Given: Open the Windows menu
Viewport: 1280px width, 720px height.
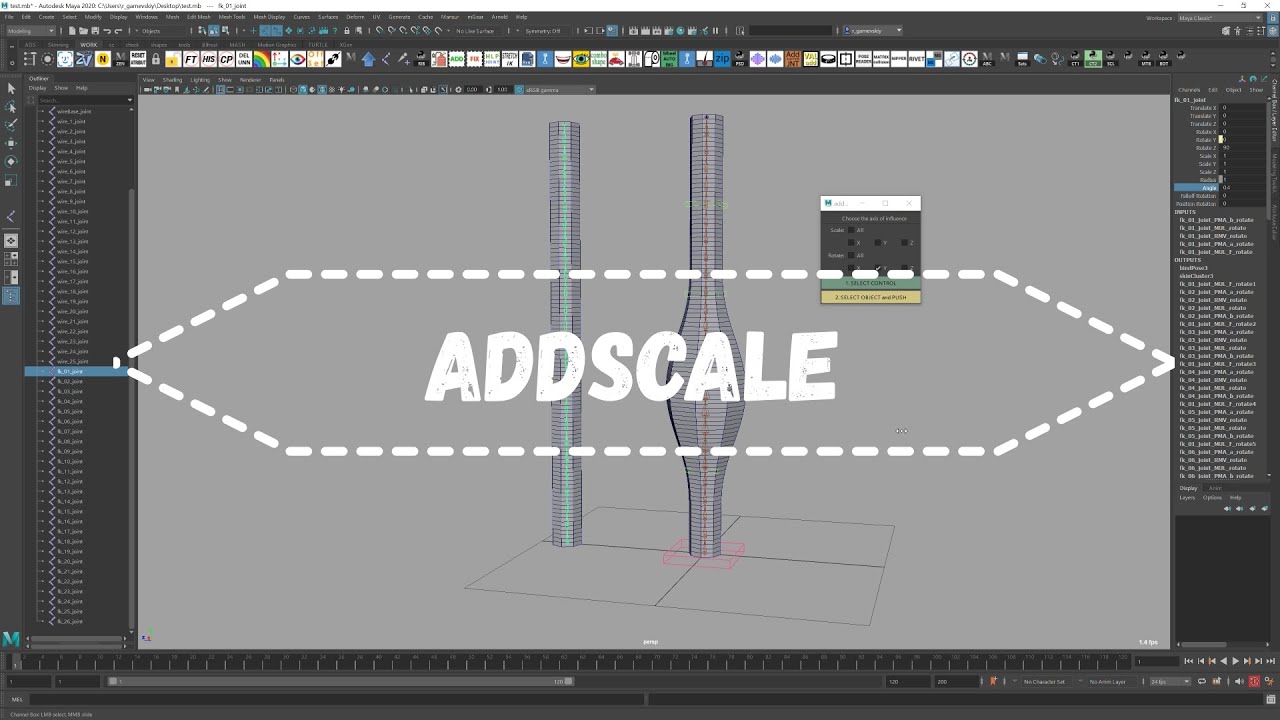Looking at the screenshot, I should tap(146, 17).
